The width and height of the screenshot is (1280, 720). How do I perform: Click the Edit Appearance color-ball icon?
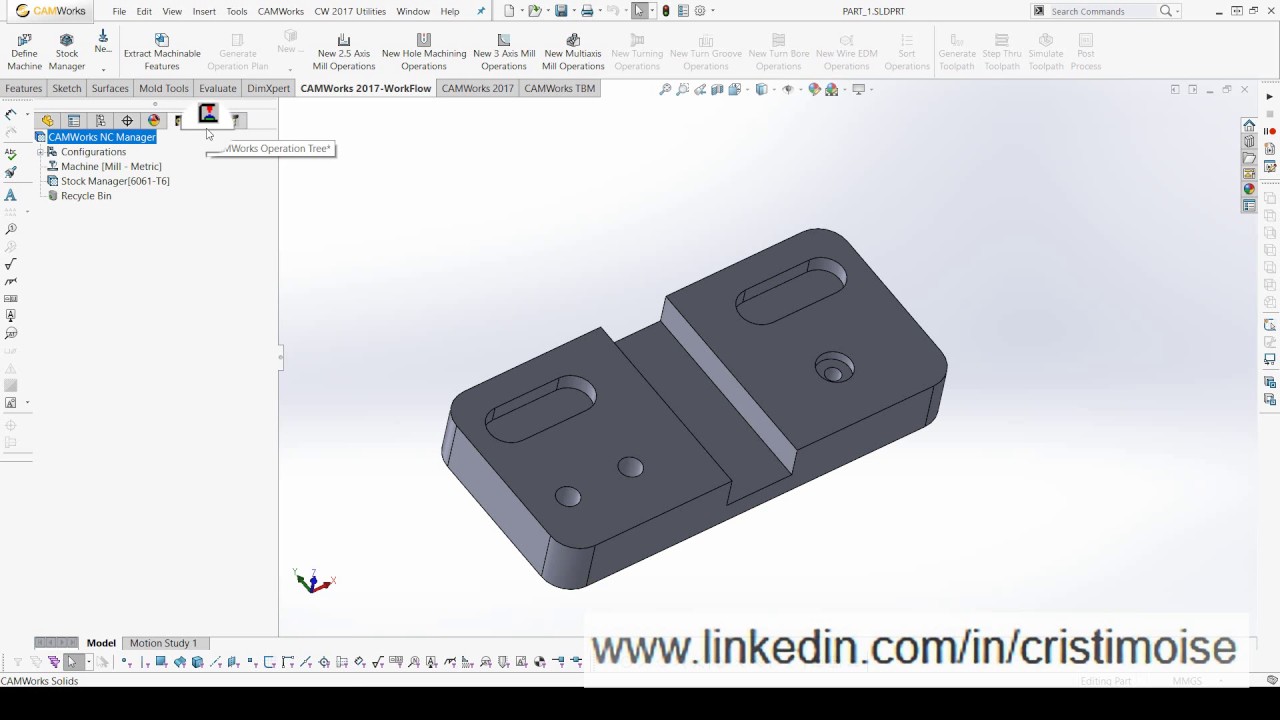click(x=814, y=90)
